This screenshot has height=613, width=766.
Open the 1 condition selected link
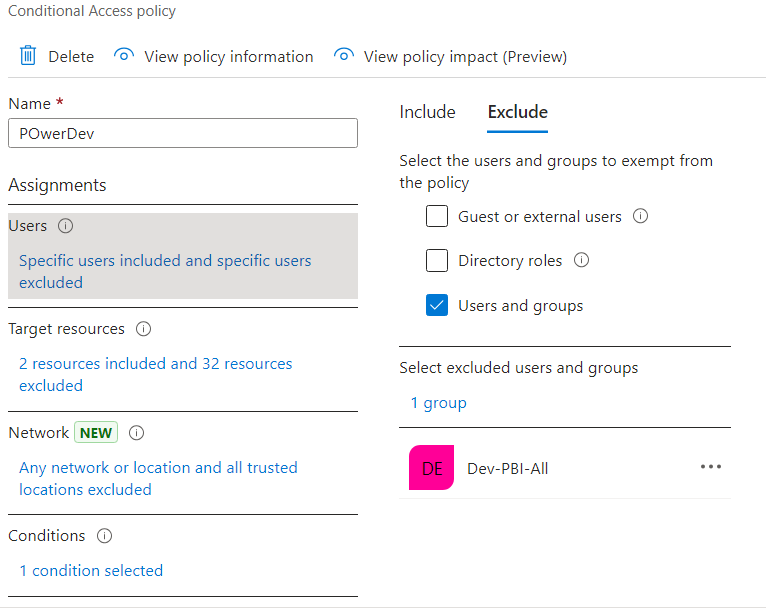click(91, 571)
